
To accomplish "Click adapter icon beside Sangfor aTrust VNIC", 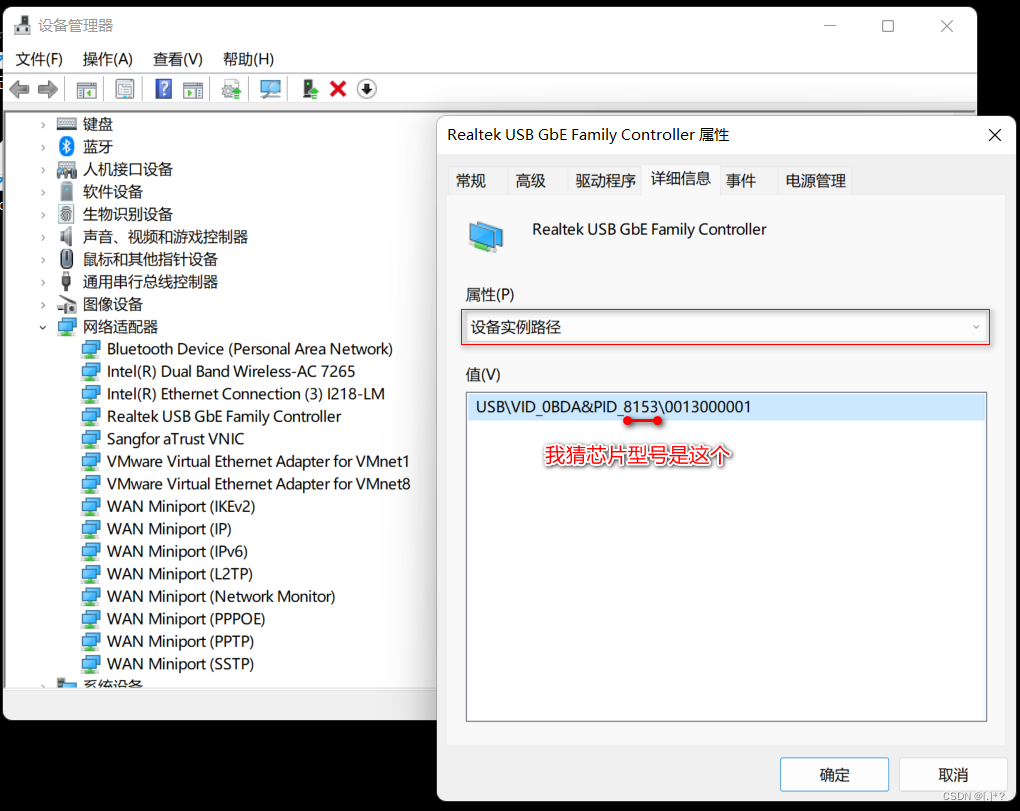I will click(x=90, y=439).
